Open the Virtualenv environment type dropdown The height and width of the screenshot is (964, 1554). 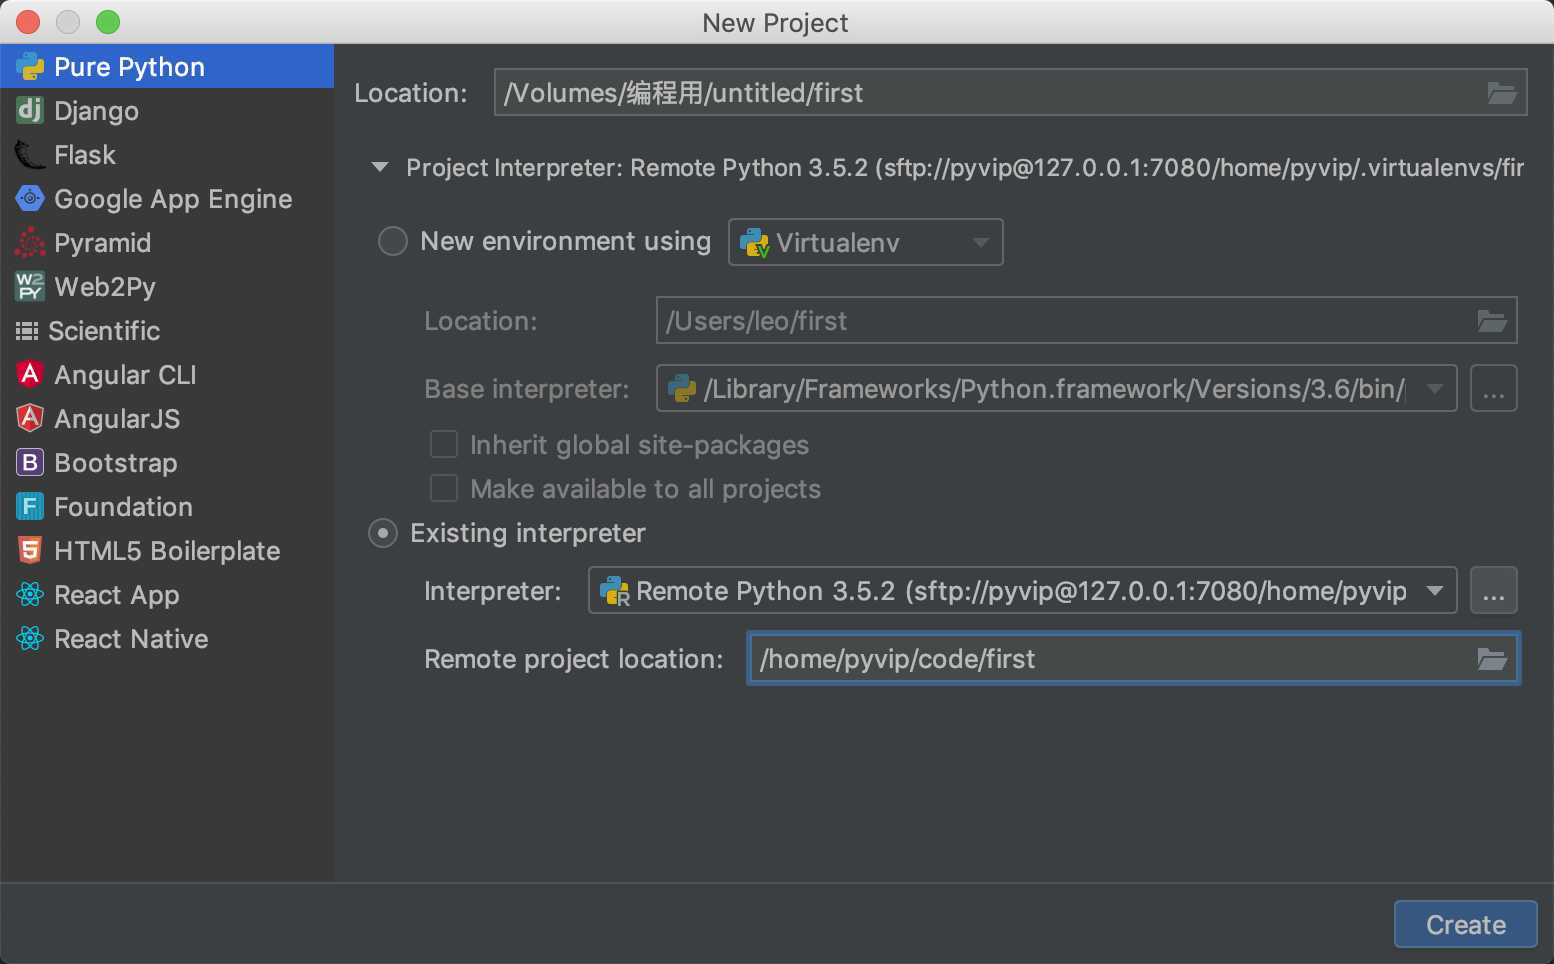[866, 242]
